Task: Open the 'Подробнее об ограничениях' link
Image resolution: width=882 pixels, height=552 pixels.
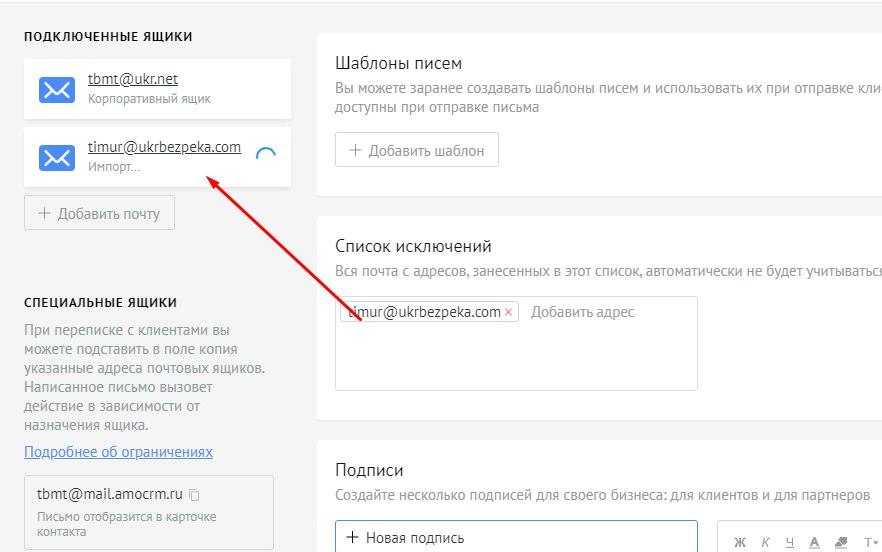Action: click(118, 452)
